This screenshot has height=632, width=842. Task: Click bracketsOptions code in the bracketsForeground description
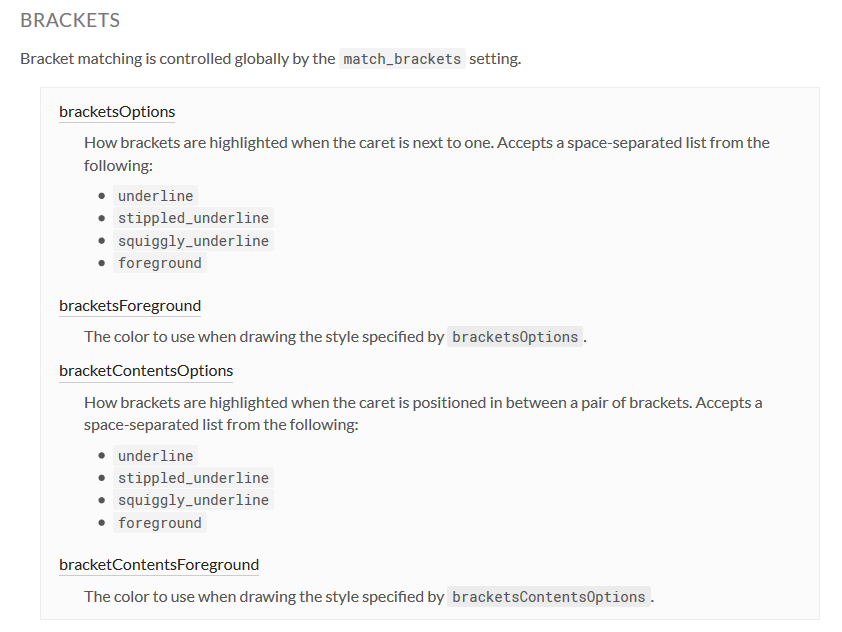515,337
